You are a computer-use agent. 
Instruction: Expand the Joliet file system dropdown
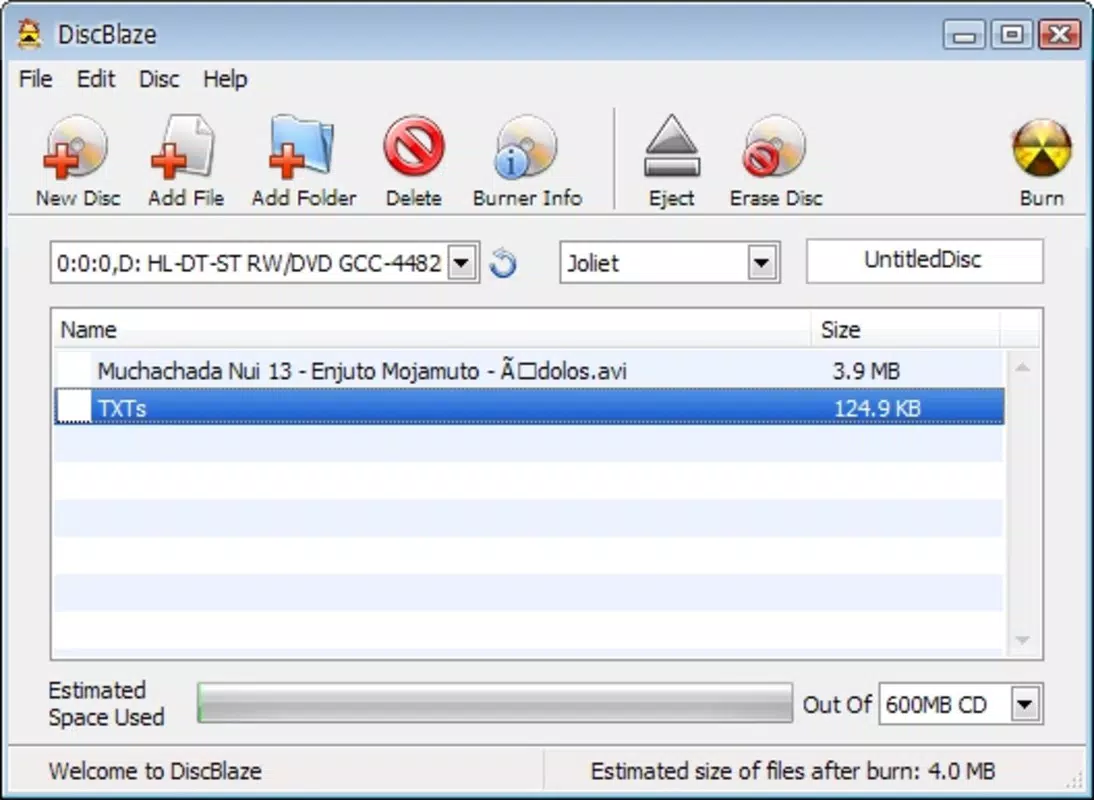click(762, 263)
